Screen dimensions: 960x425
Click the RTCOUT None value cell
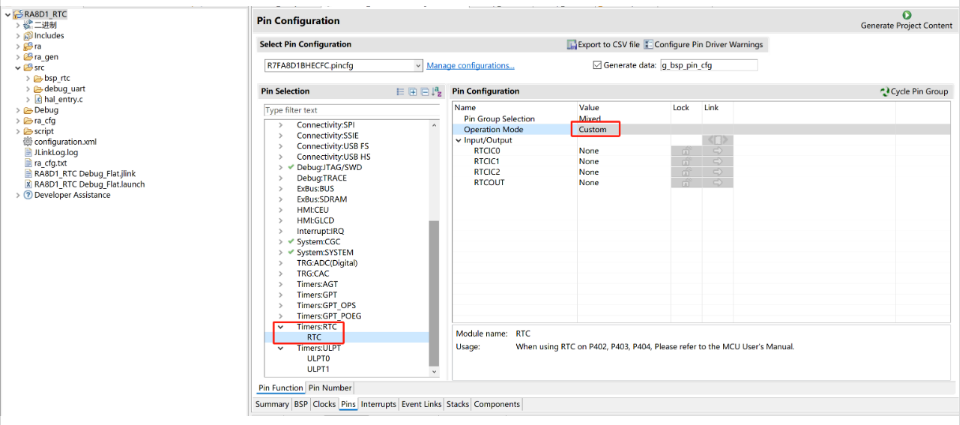point(623,182)
